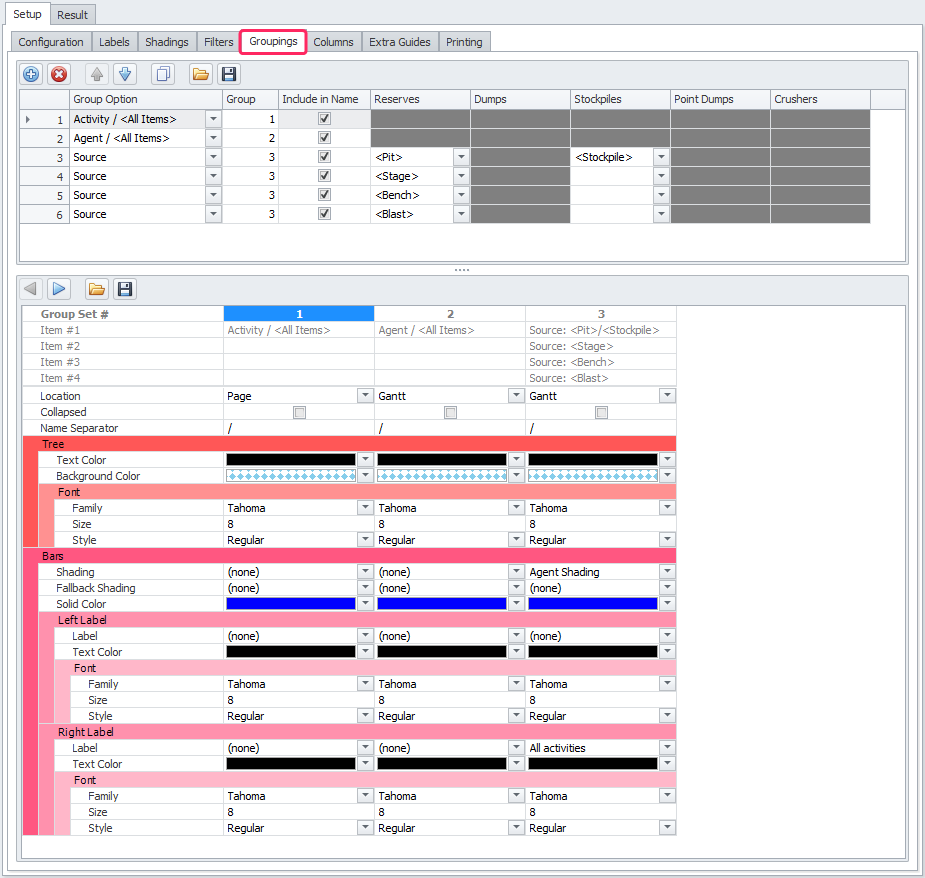Click the Group Option column header
The image size is (925, 878).
[145, 99]
